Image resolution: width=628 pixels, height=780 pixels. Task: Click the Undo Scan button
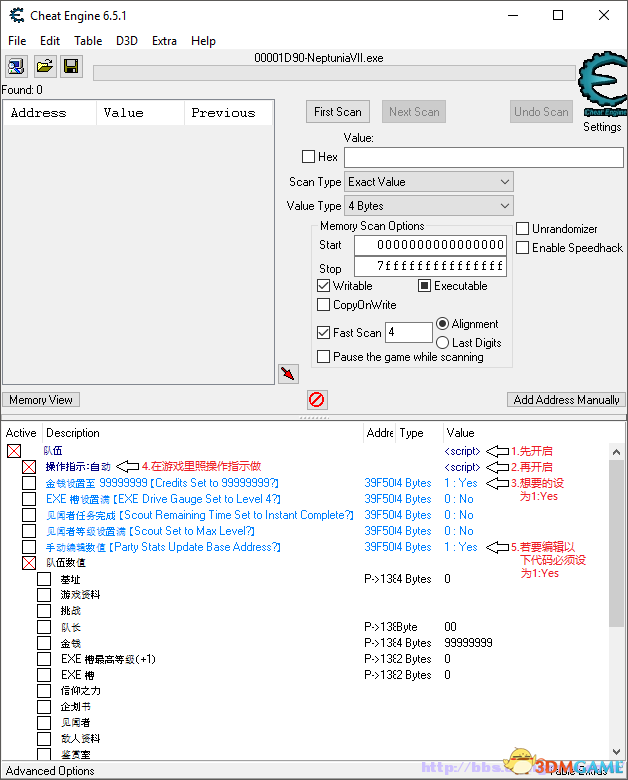pos(541,112)
